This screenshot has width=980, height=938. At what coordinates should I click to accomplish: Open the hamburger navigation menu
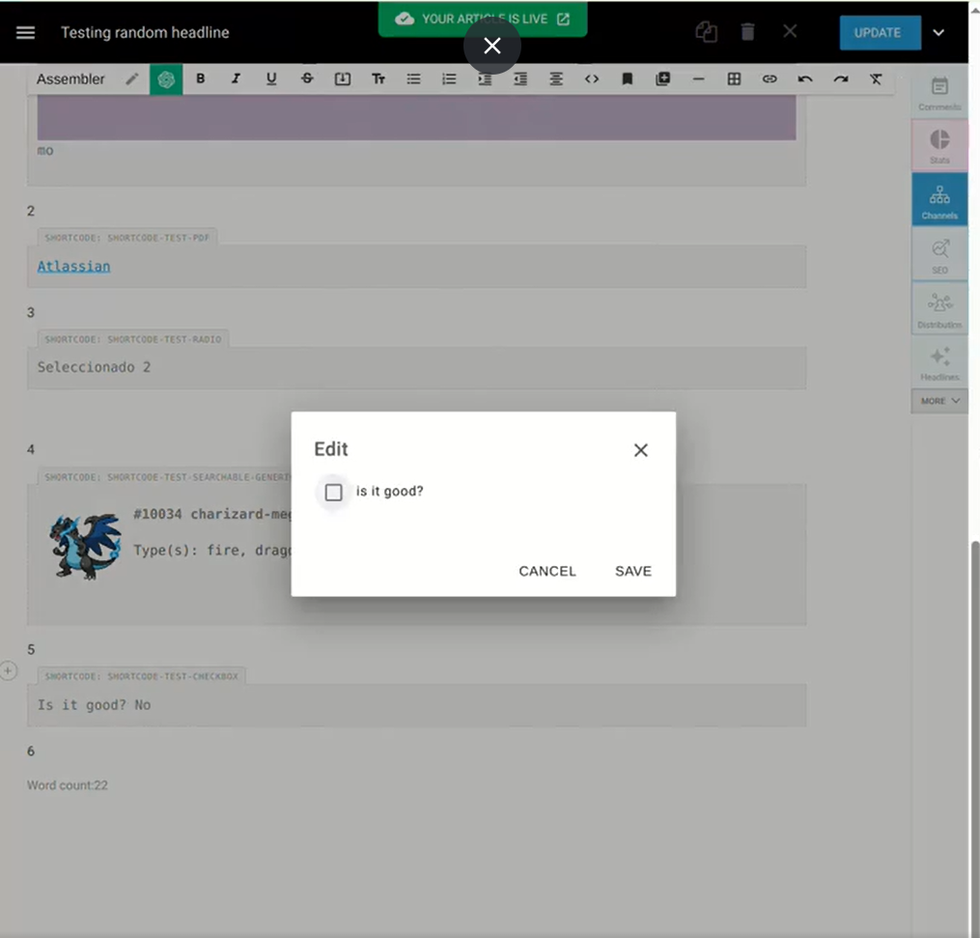26,32
